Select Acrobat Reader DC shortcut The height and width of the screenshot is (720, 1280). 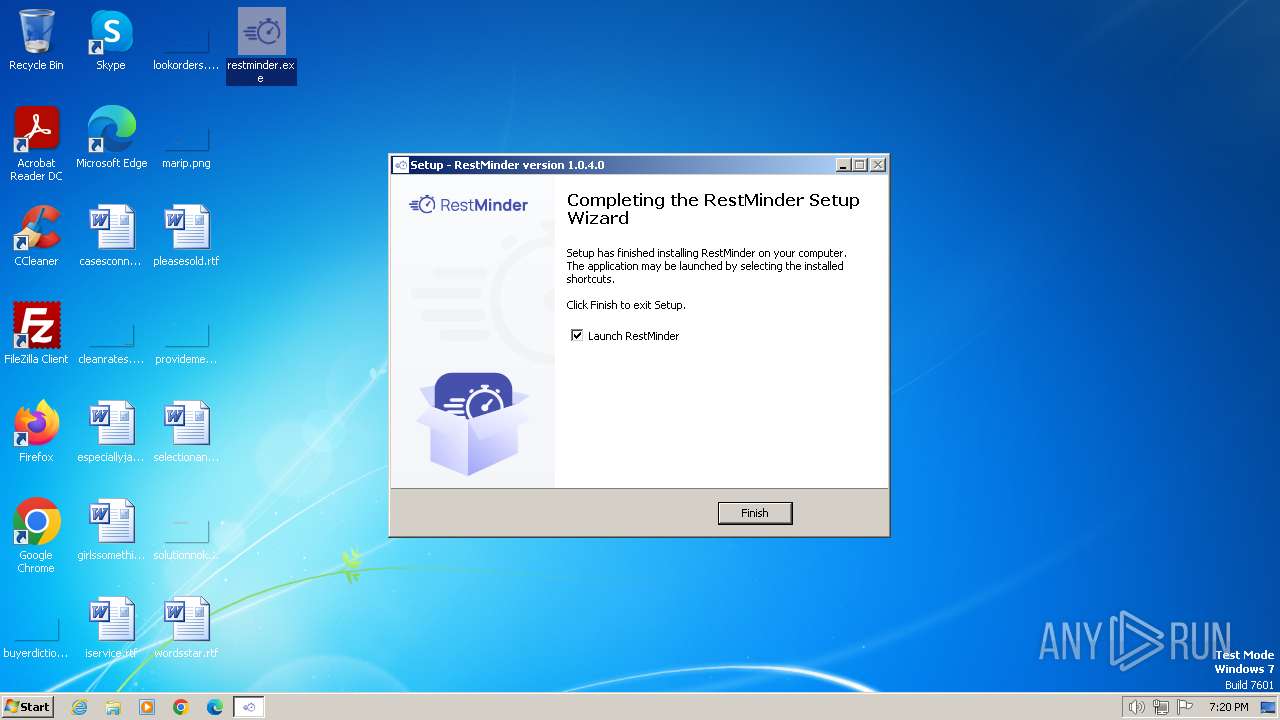click(36, 144)
